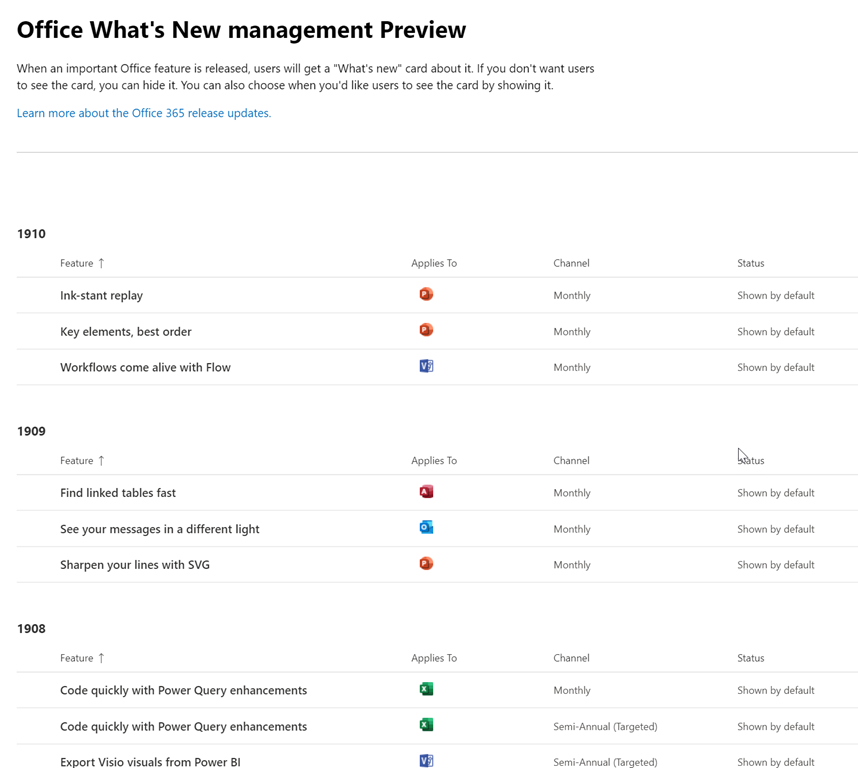Click the Visio icon for Export Visio visuals from Power BI
Image resolution: width=858 pixels, height=768 pixels.
coord(426,761)
